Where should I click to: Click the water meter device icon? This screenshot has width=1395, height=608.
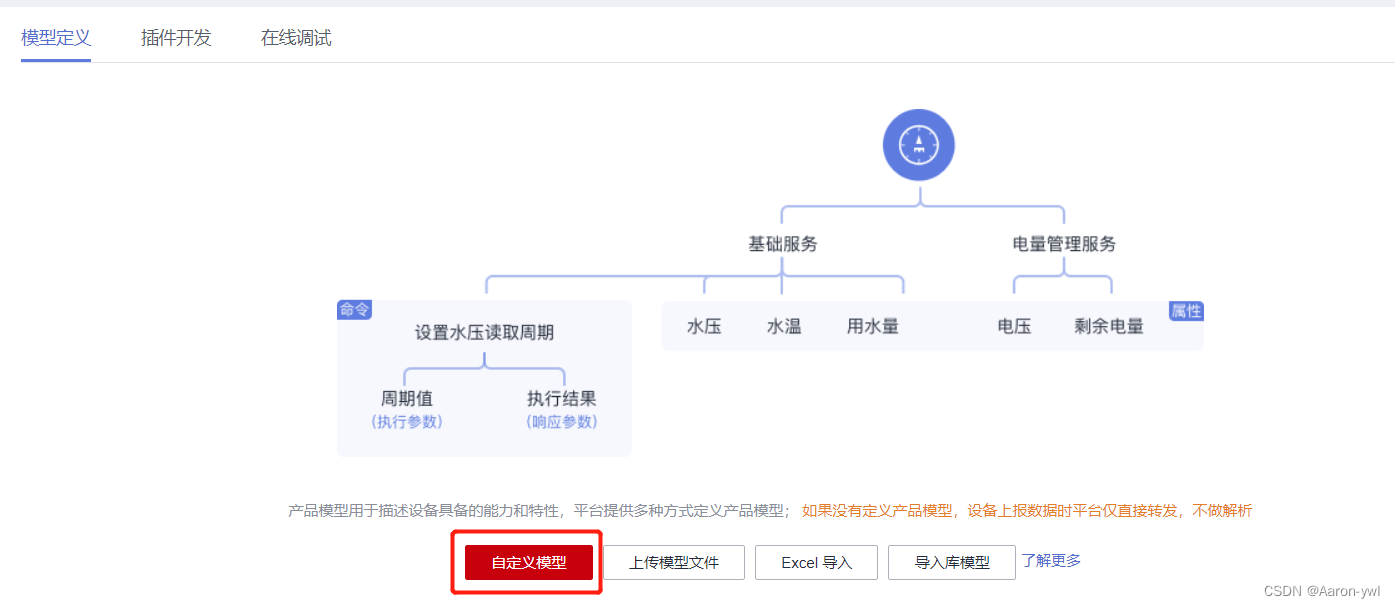pyautogui.click(x=918, y=144)
